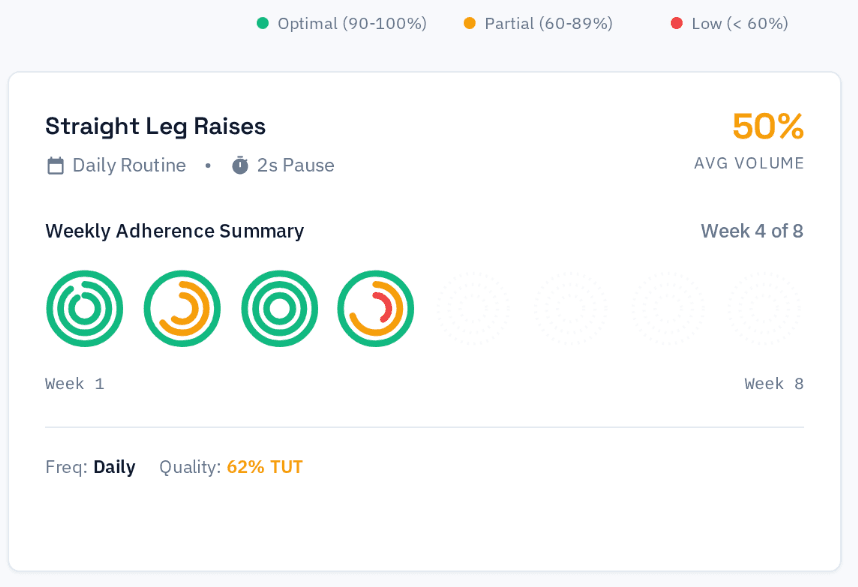The image size is (858, 587).
Task: Click the Straight Leg Raises exercise title
Action: [x=154, y=126]
